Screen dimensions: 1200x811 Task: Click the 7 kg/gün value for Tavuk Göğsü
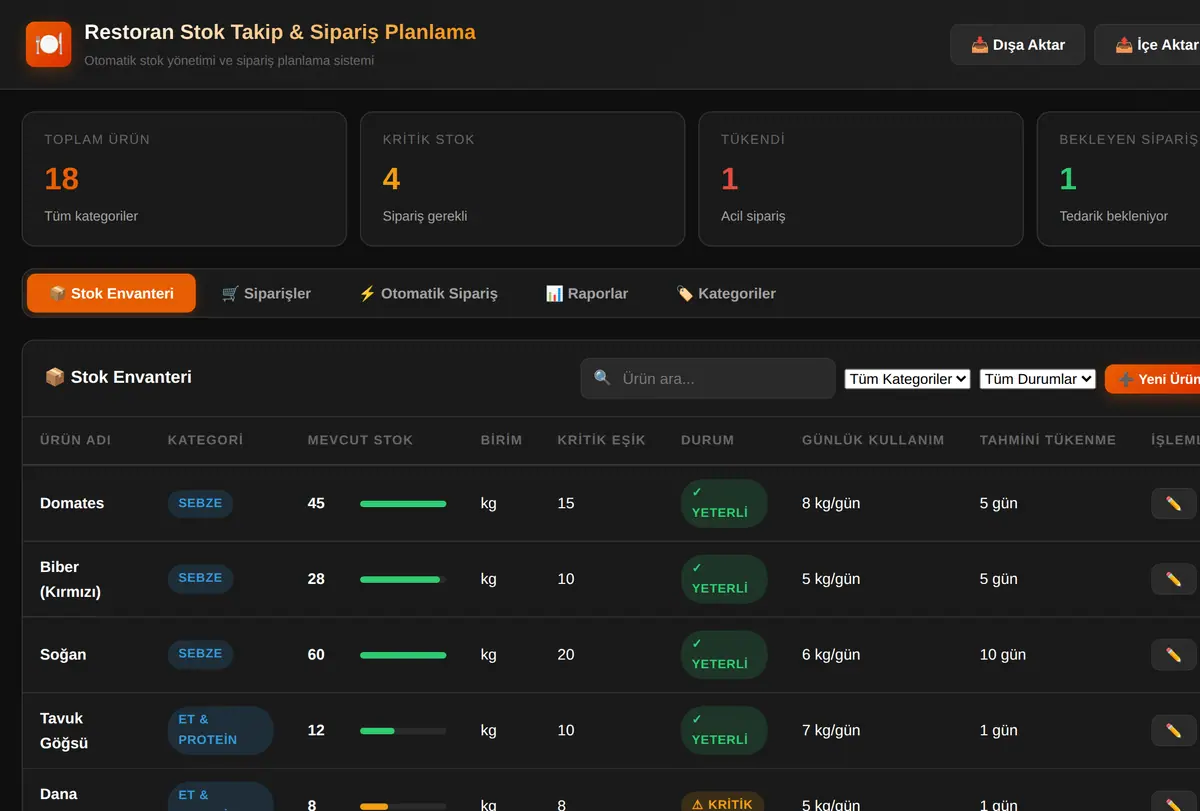click(831, 731)
